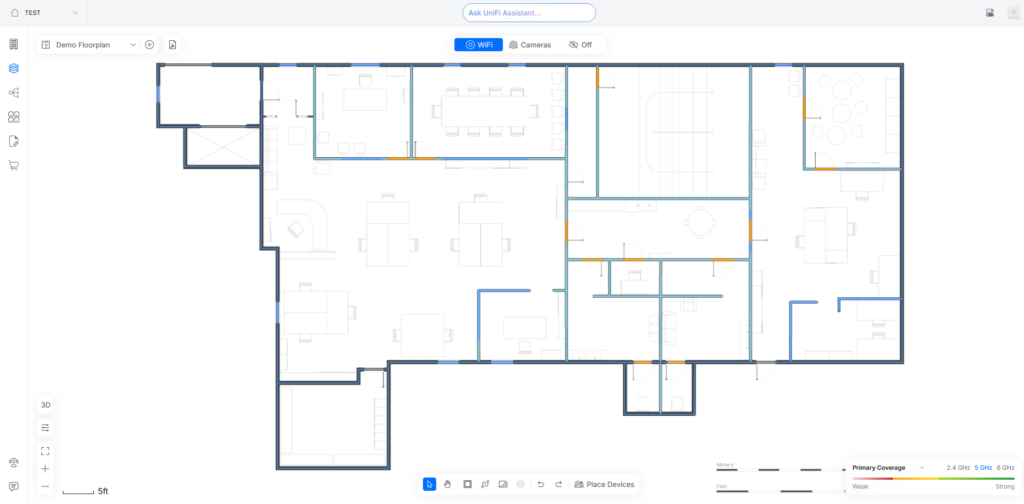
Task: Open the four-device grid icon in the sidebar
Action: pyautogui.click(x=14, y=117)
